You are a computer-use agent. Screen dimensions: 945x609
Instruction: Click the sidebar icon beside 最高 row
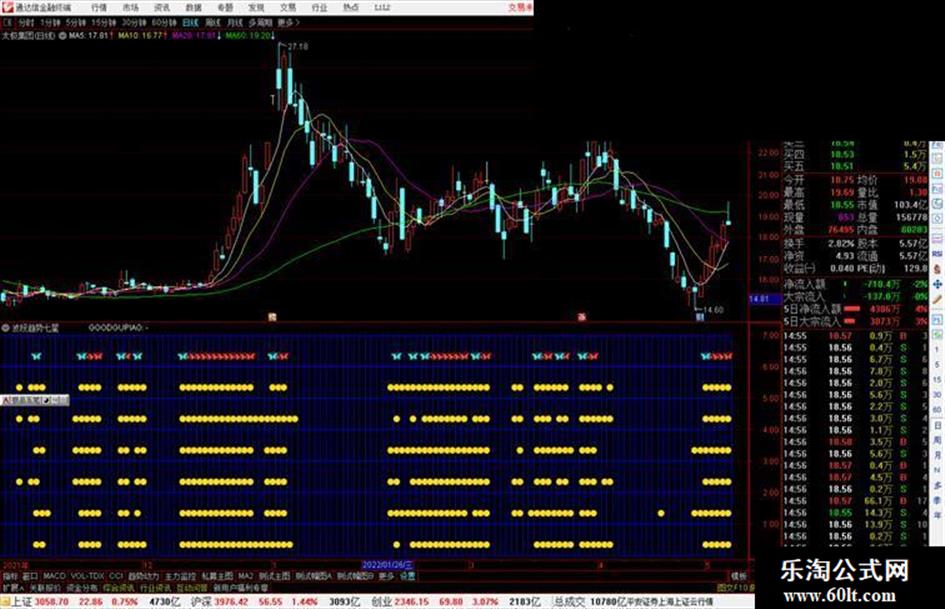tap(937, 189)
